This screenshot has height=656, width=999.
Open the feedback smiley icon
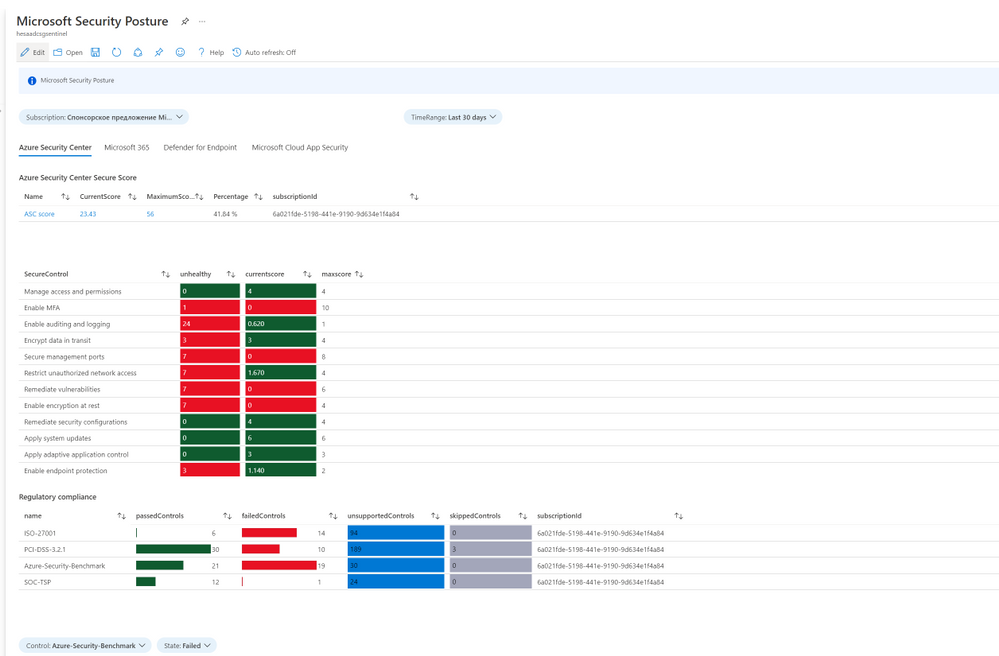180,52
